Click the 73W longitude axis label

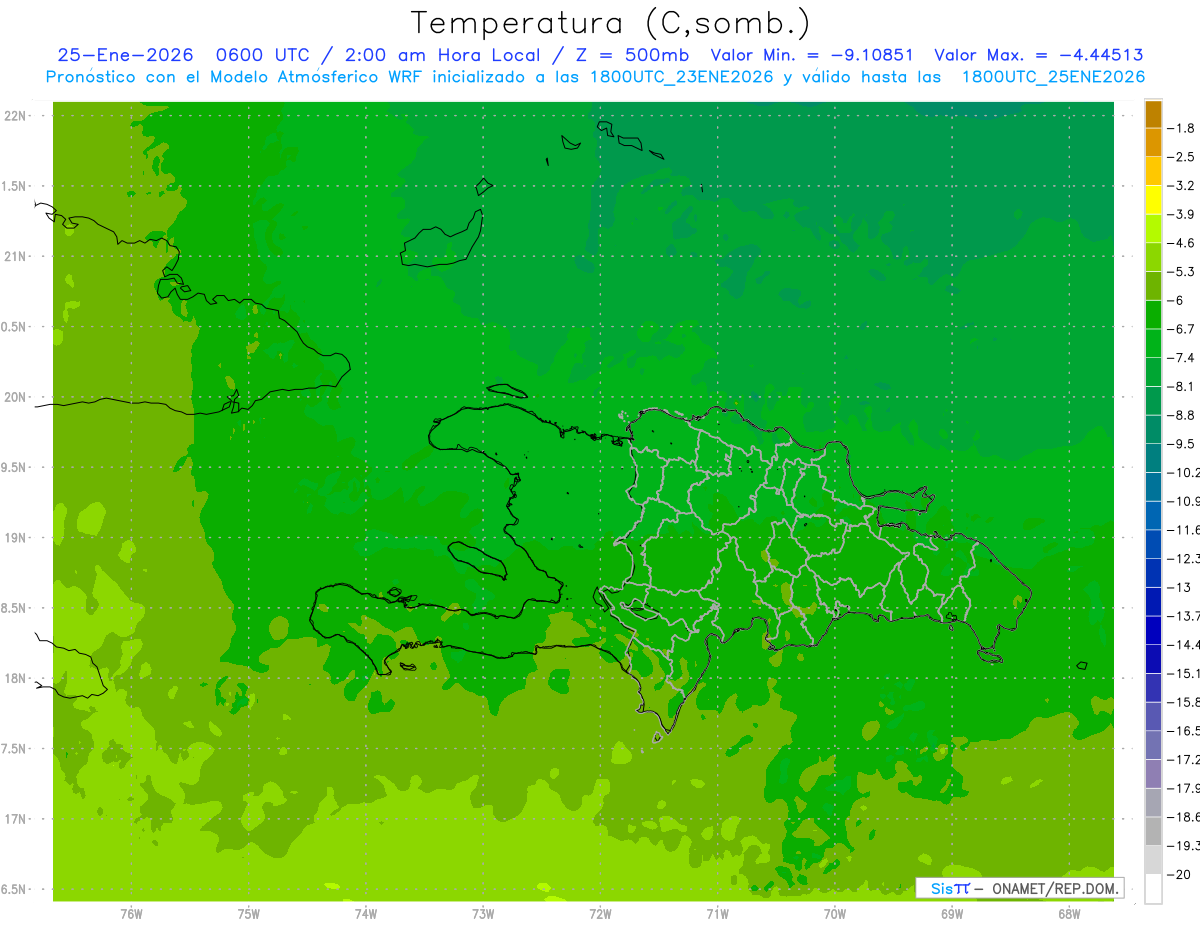tap(483, 914)
